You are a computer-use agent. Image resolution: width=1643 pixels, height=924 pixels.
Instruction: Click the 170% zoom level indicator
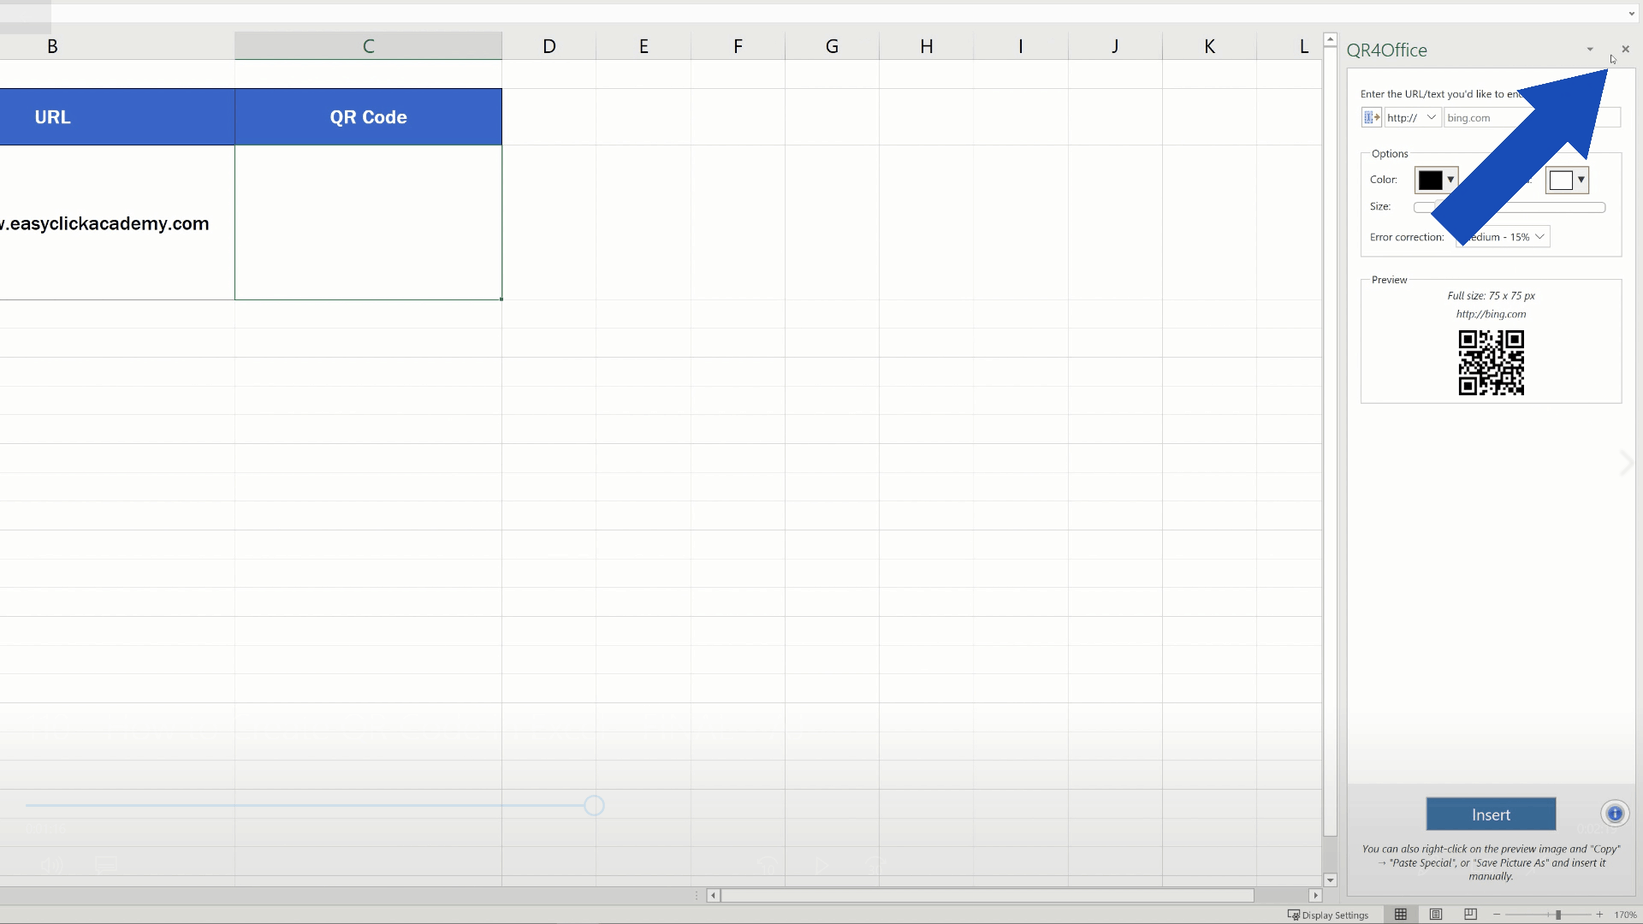(x=1624, y=913)
